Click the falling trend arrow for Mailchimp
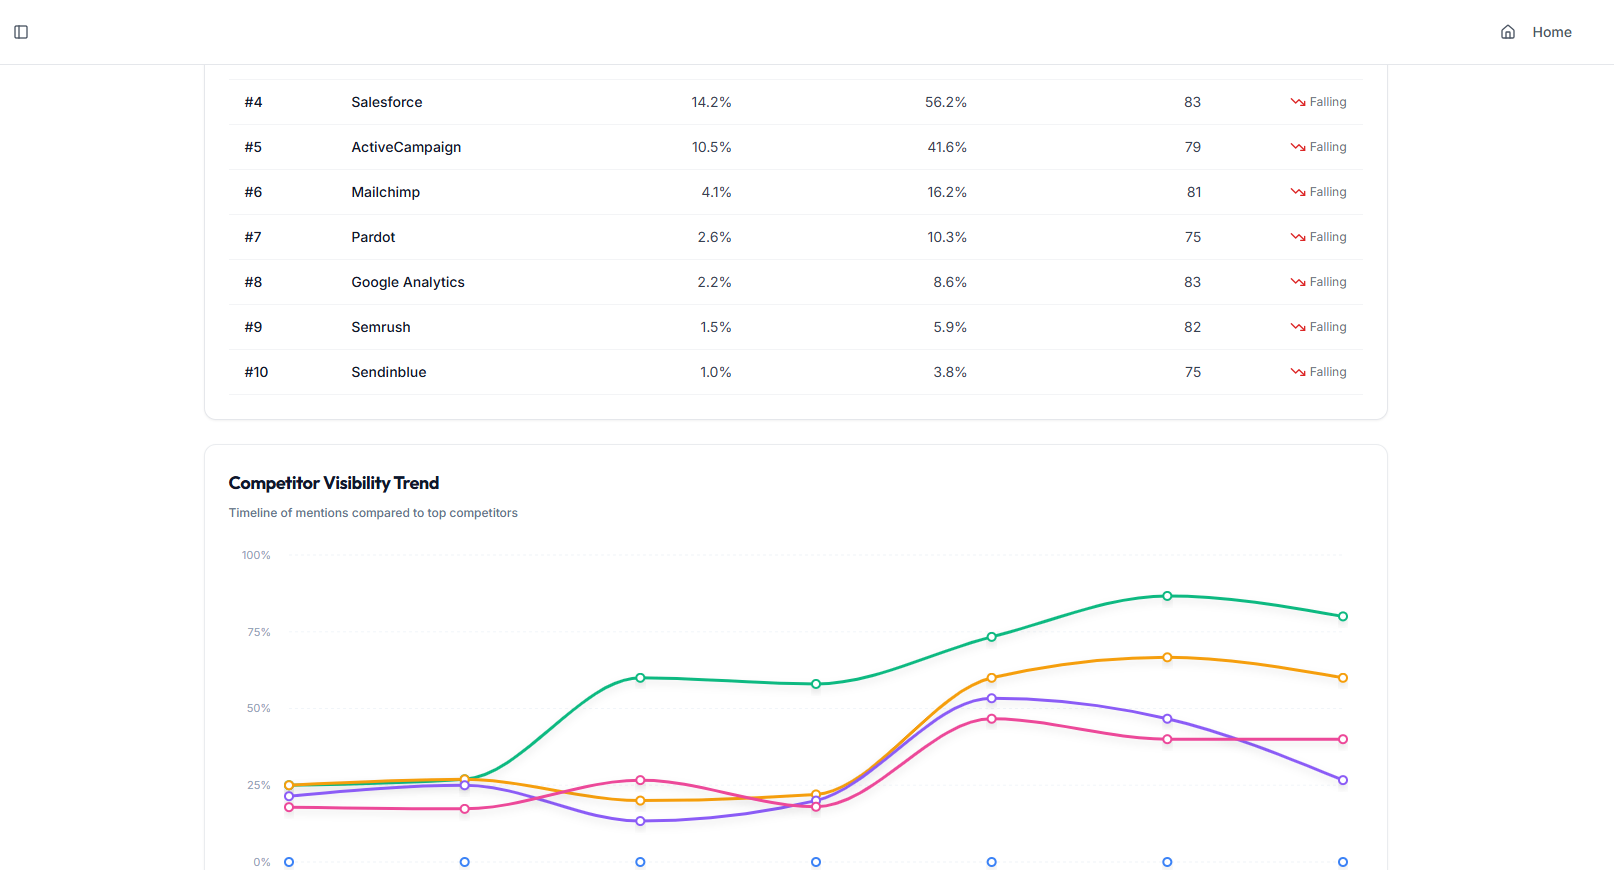This screenshot has height=870, width=1614. pos(1298,192)
